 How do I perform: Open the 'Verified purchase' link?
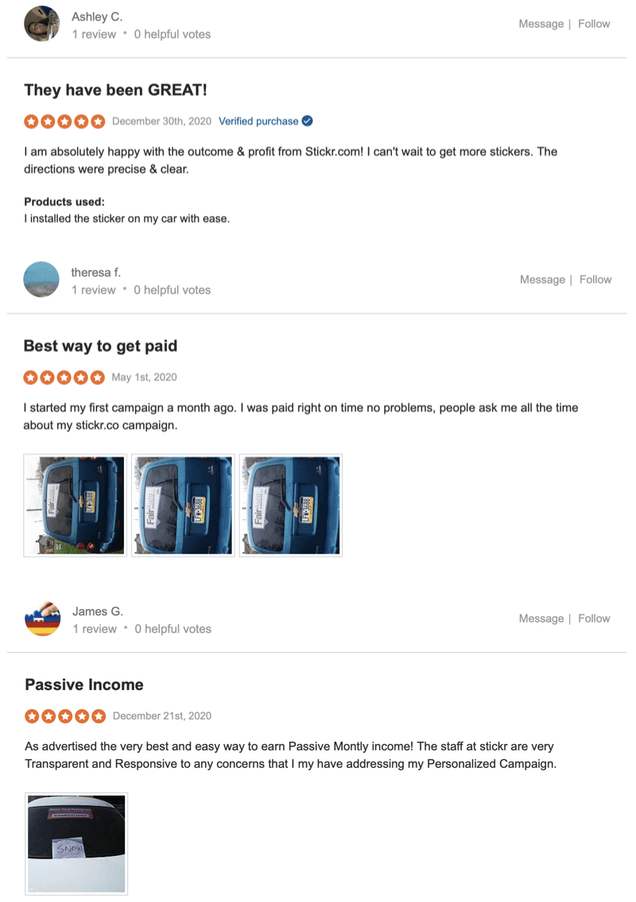[258, 122]
